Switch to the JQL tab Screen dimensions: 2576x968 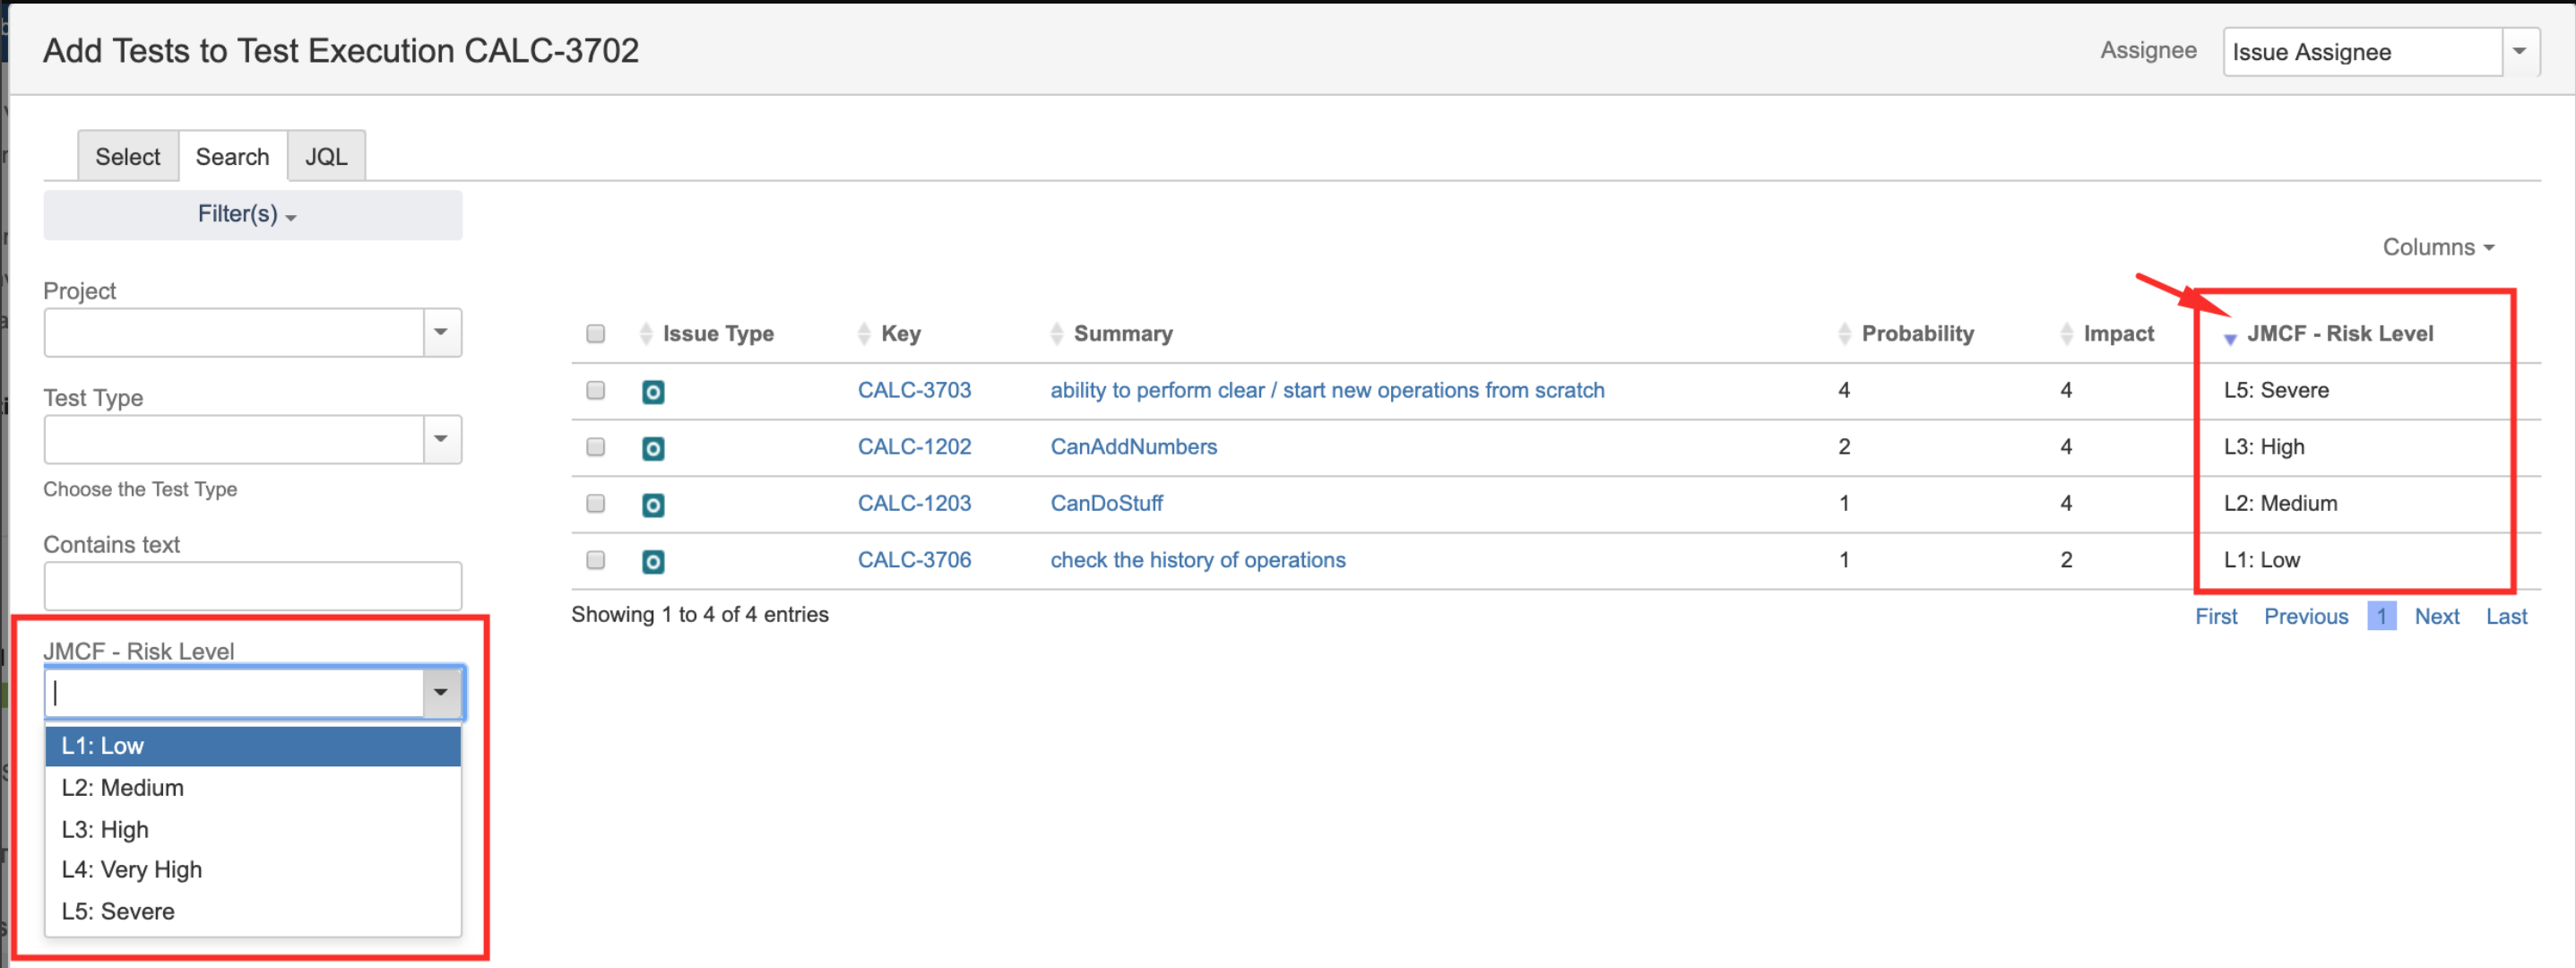tap(326, 157)
